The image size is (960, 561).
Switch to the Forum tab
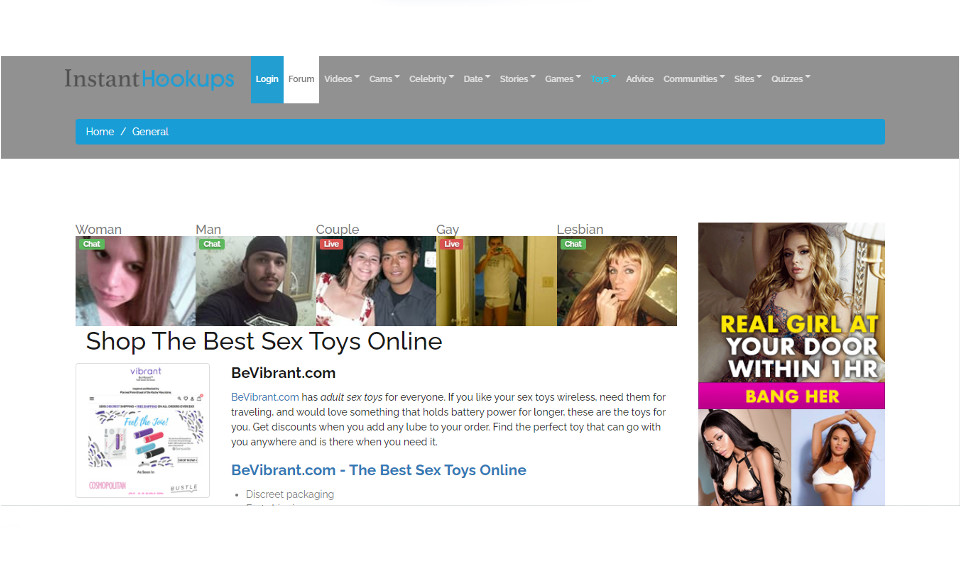click(301, 79)
